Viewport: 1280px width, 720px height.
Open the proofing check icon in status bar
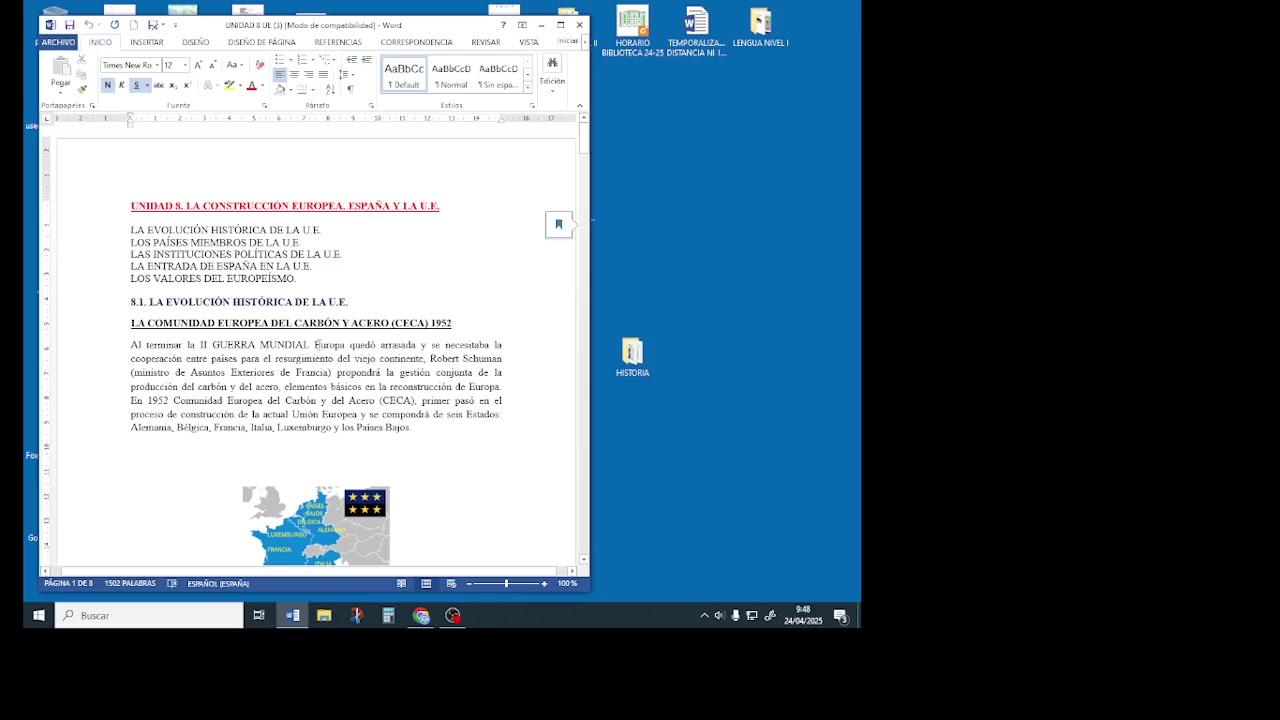tap(172, 583)
